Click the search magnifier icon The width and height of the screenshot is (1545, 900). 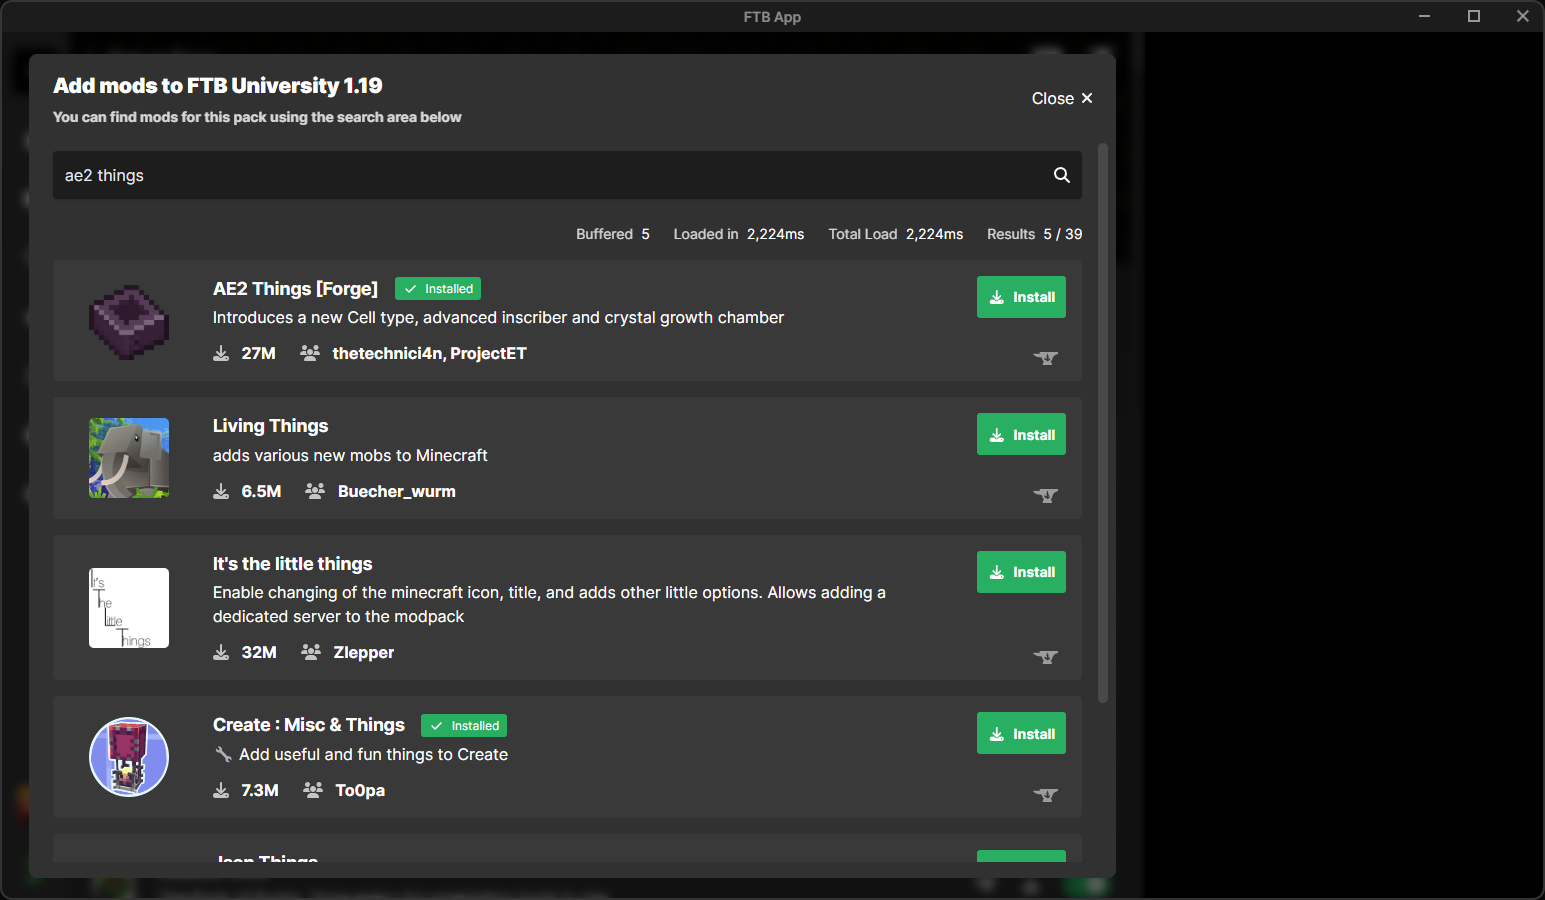(1061, 175)
